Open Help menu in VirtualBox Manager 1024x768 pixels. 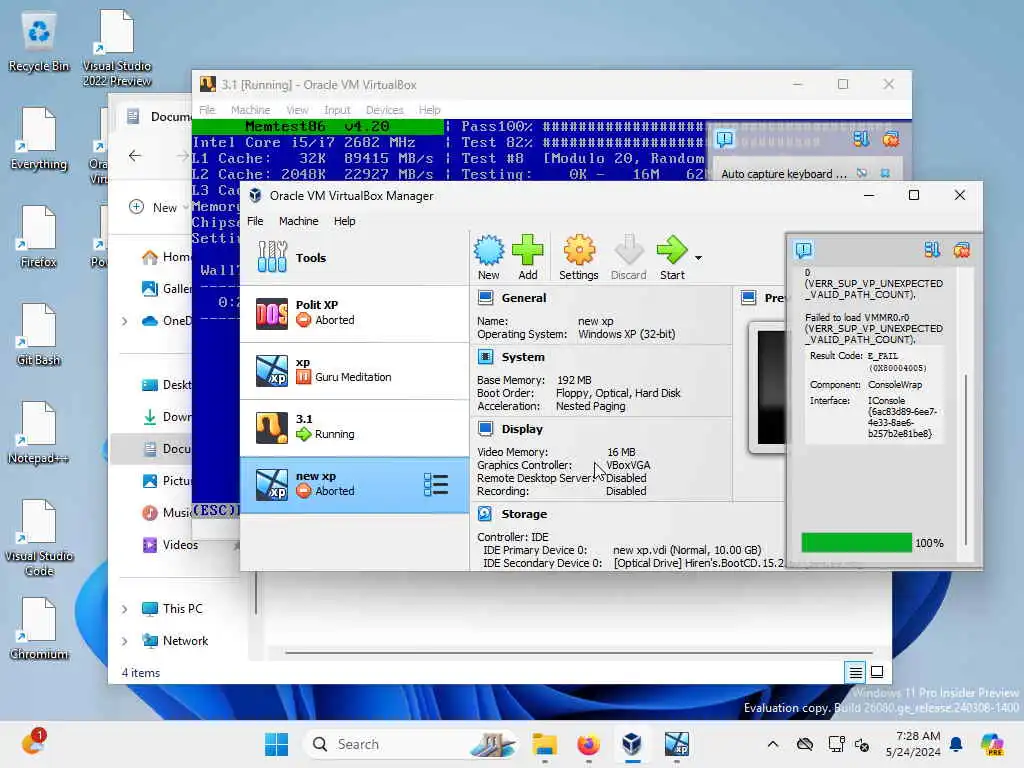pos(344,221)
